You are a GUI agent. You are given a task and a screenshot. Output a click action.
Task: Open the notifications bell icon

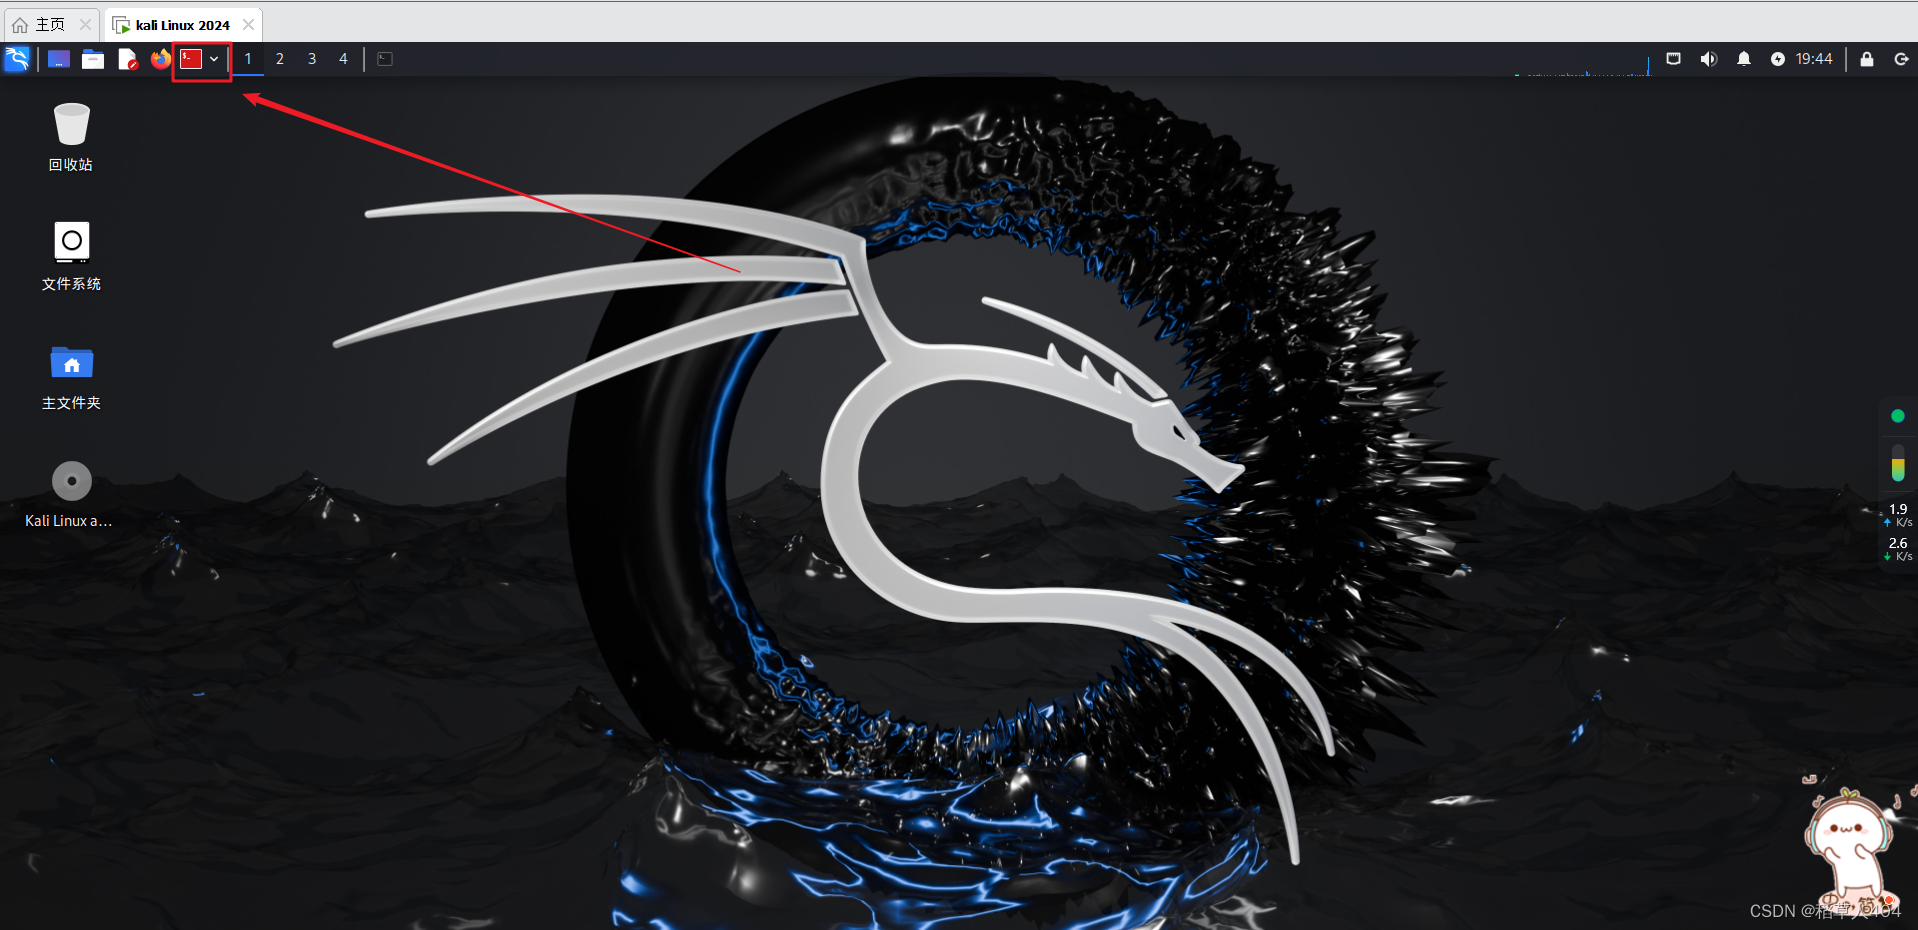[x=1743, y=59]
